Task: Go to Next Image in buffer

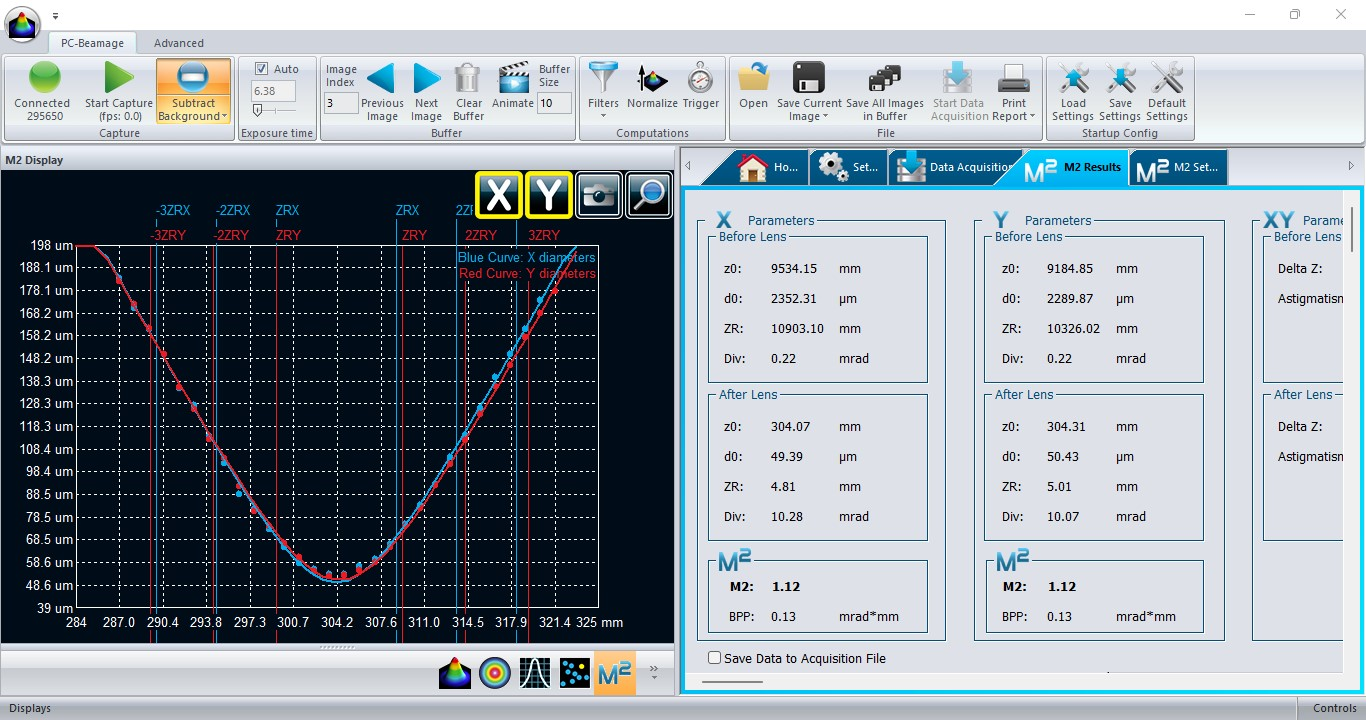Action: click(427, 78)
